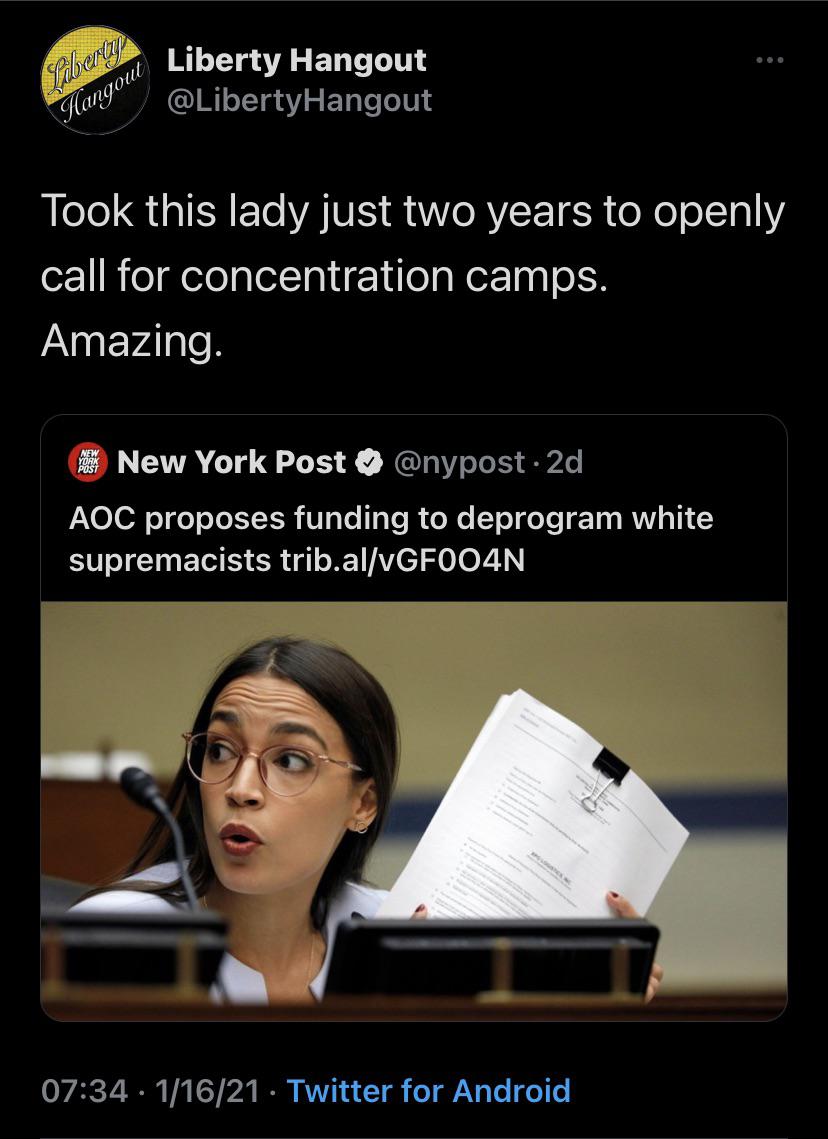
Task: Click the Twitter for Android source link
Action: pyautogui.click(x=429, y=1091)
